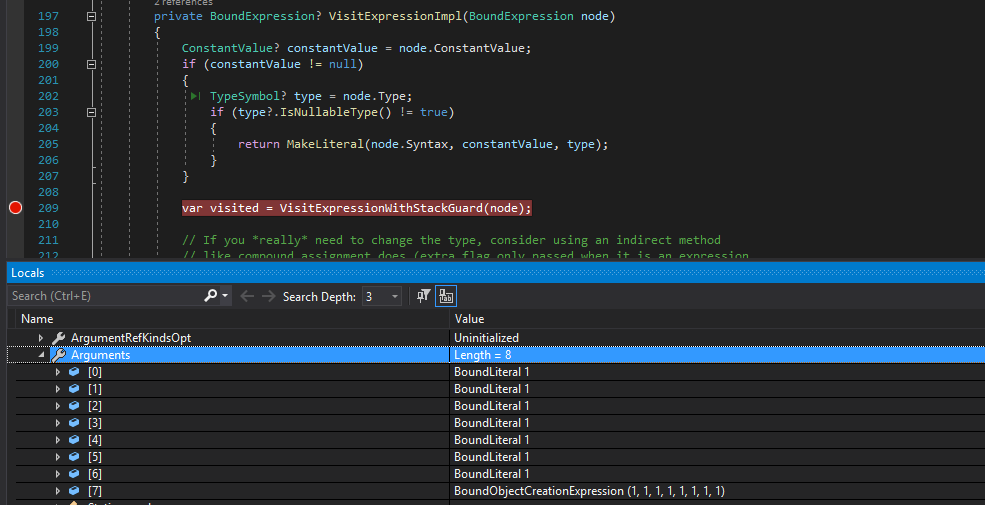Click VisitExpressionImpl method name on line 197
Screen dimensions: 985x505
pos(396,16)
